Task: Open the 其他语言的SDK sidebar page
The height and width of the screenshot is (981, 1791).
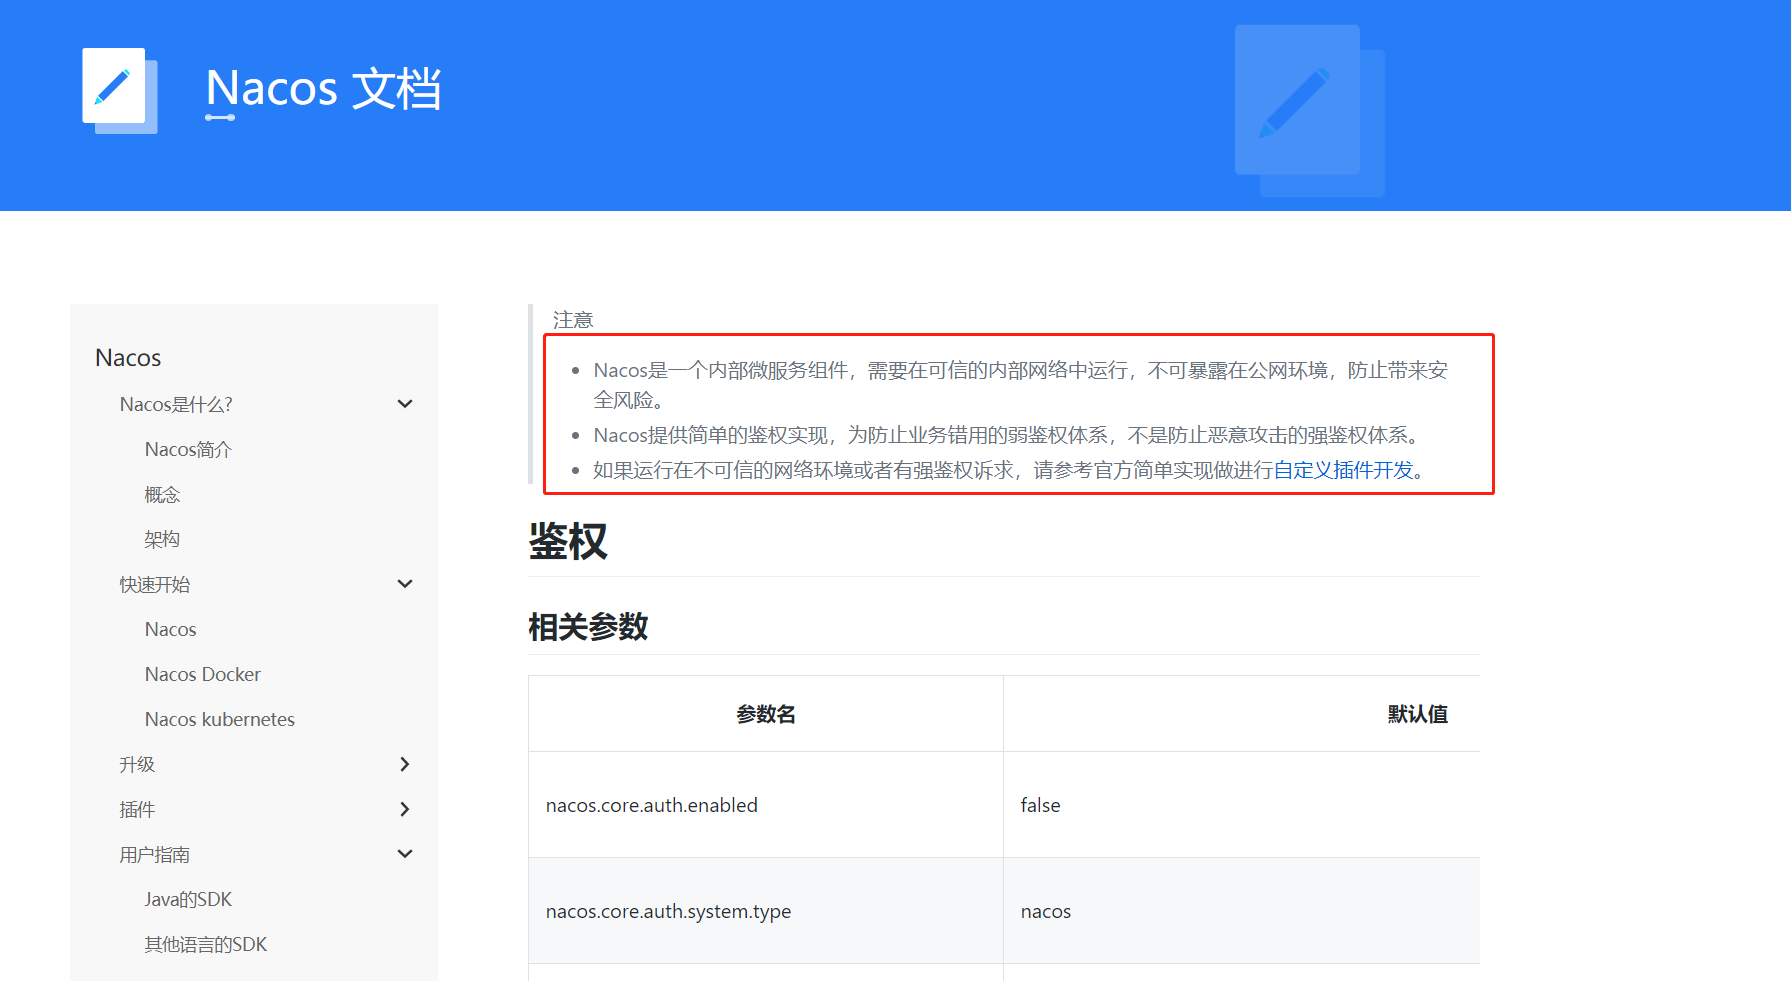Action: click(205, 944)
